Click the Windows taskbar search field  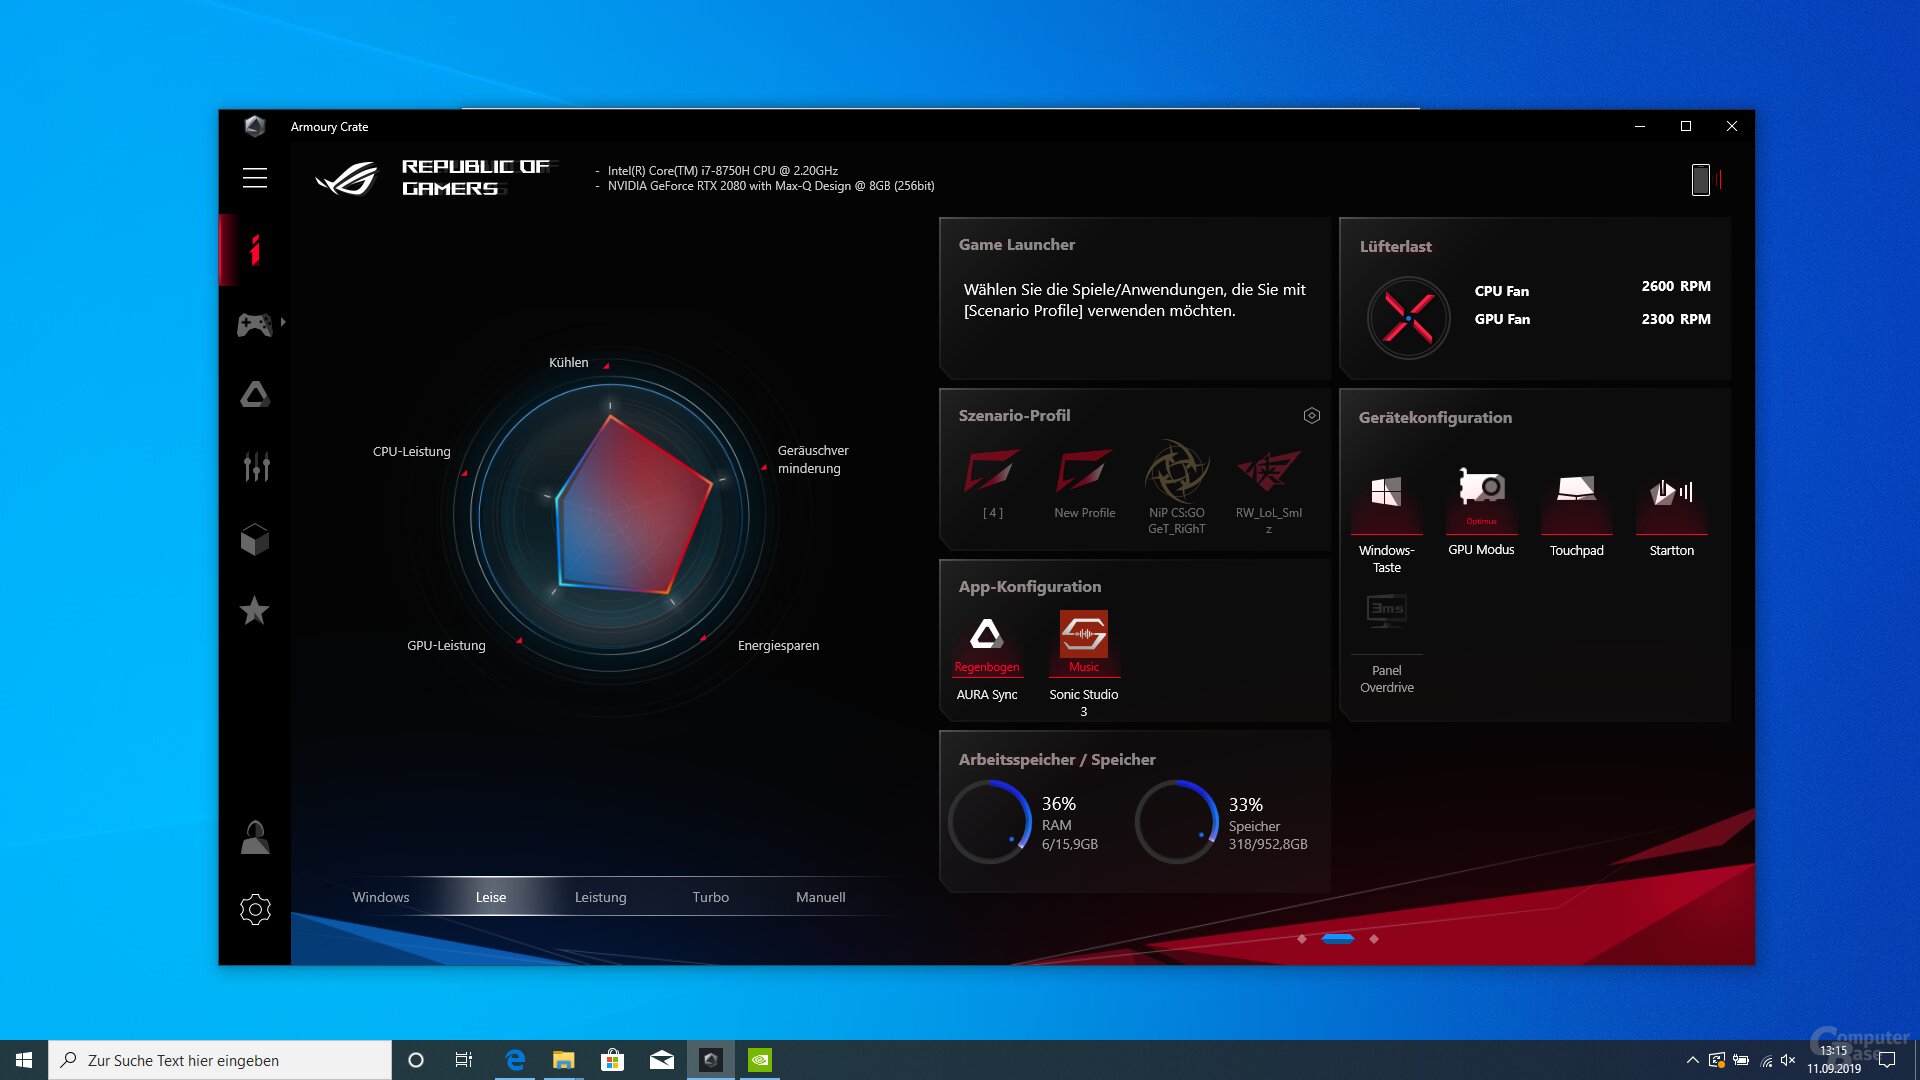[220, 1060]
